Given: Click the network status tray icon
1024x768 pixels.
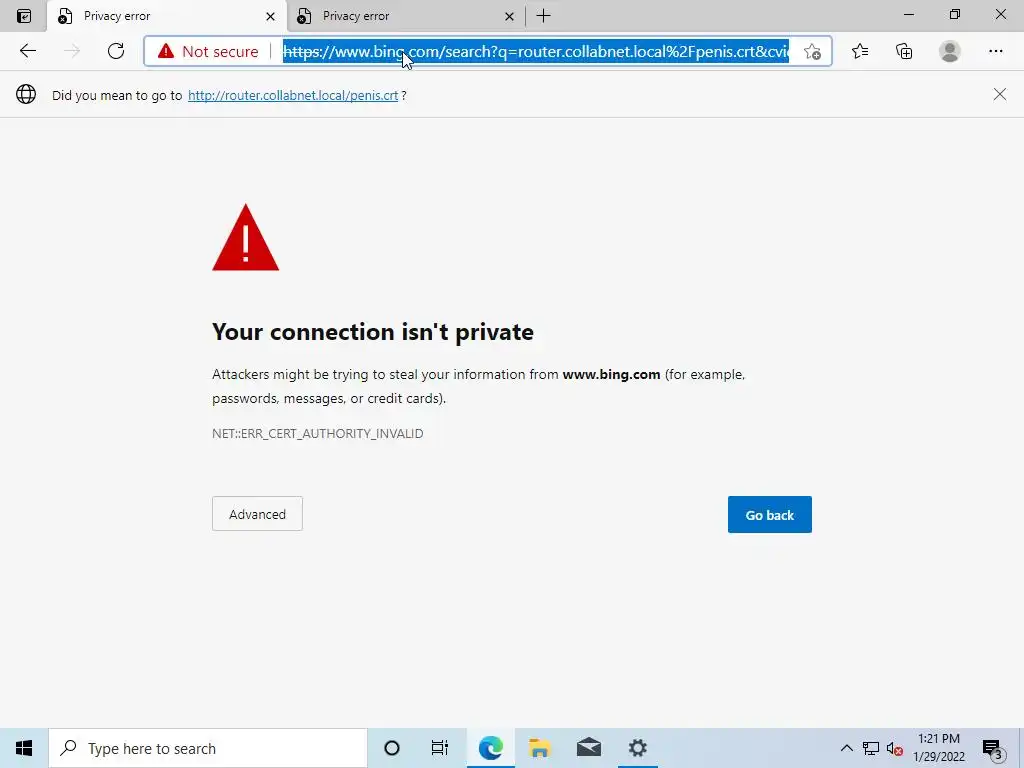Looking at the screenshot, I should [871, 748].
